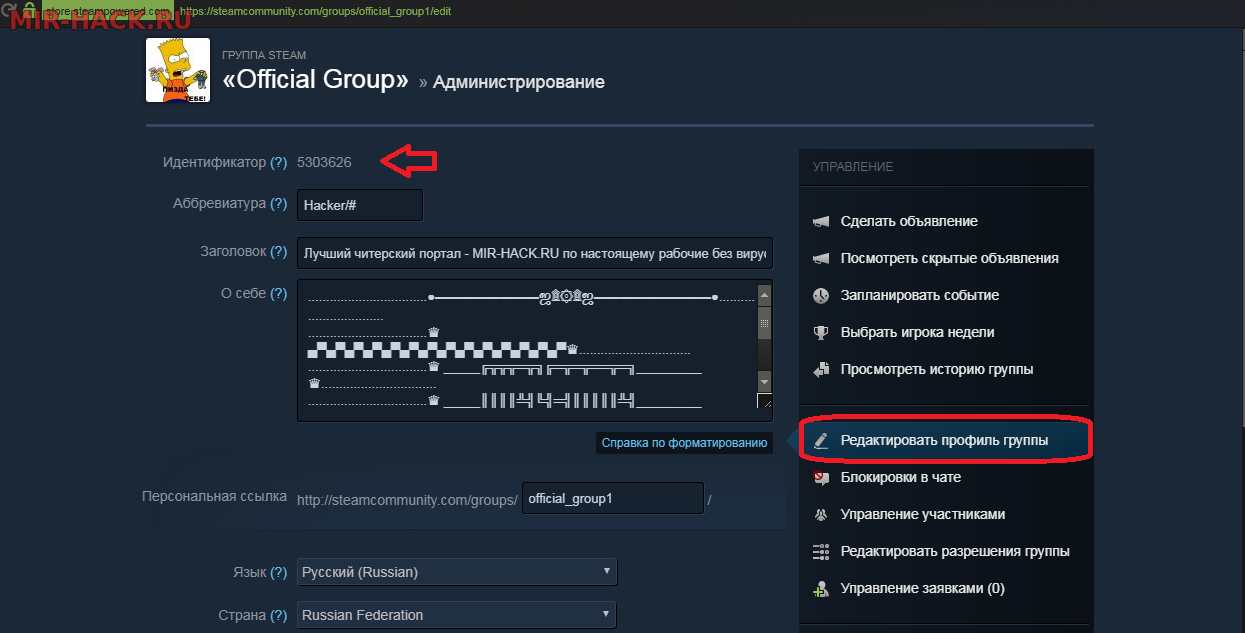Click the history icon for Просмотреть историю группы

click(x=821, y=370)
